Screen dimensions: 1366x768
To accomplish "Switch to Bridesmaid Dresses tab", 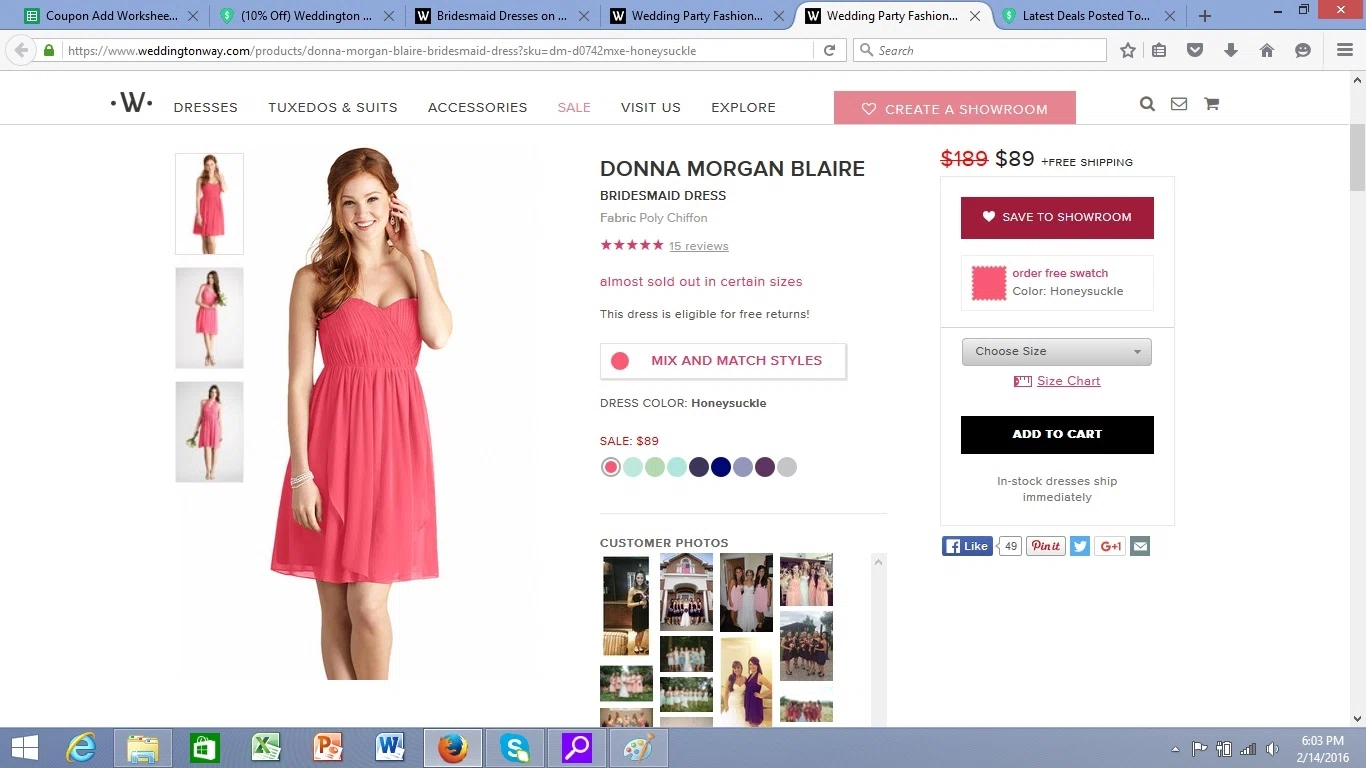I will coord(500,16).
